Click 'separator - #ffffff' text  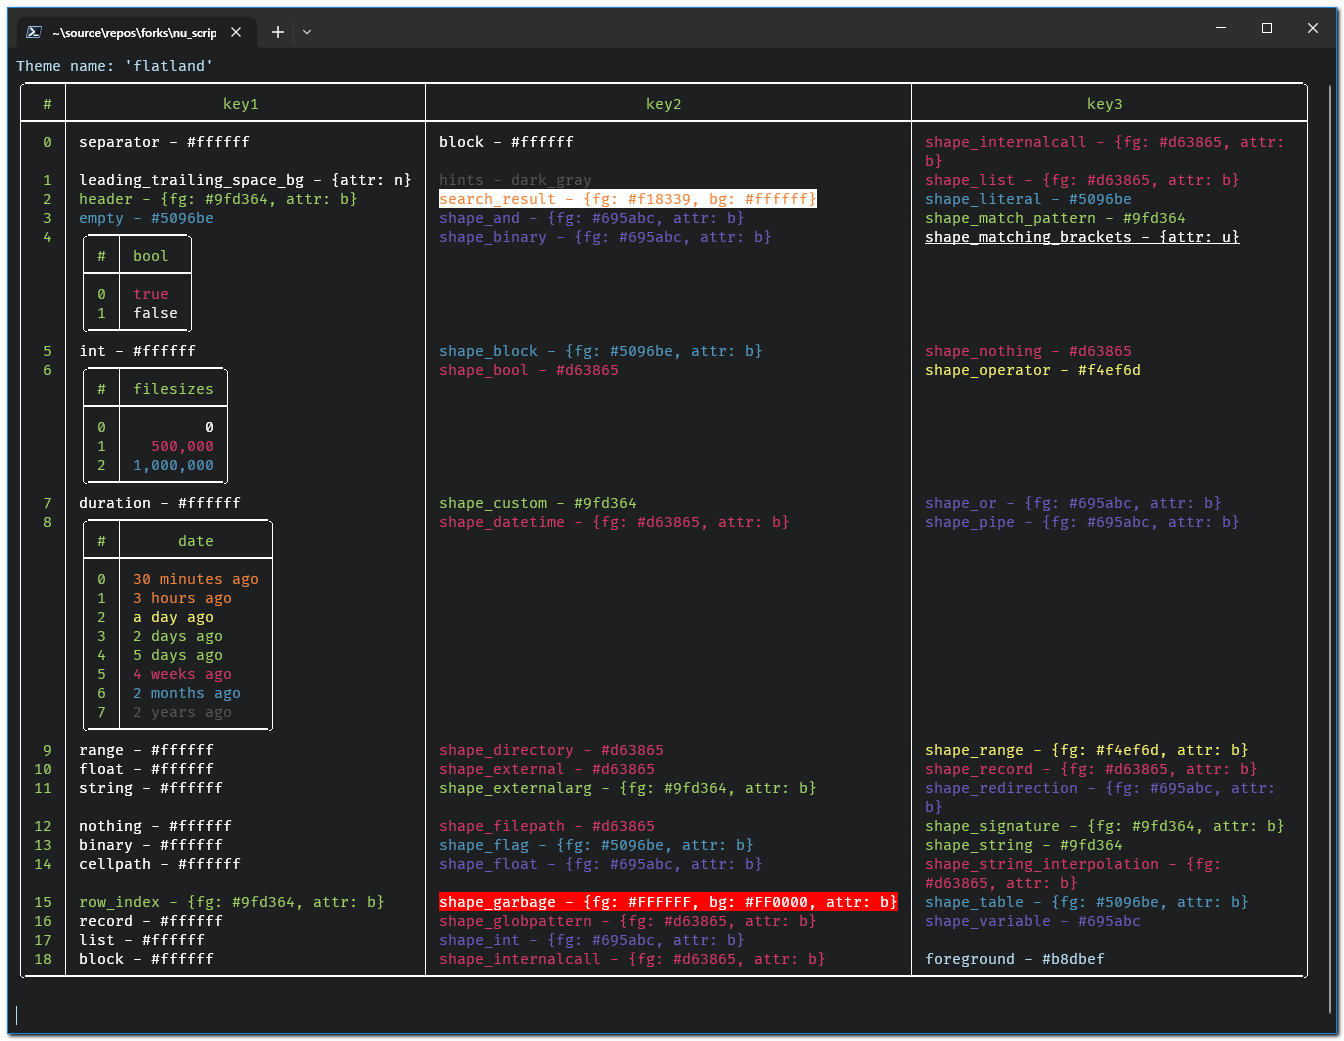[165, 142]
